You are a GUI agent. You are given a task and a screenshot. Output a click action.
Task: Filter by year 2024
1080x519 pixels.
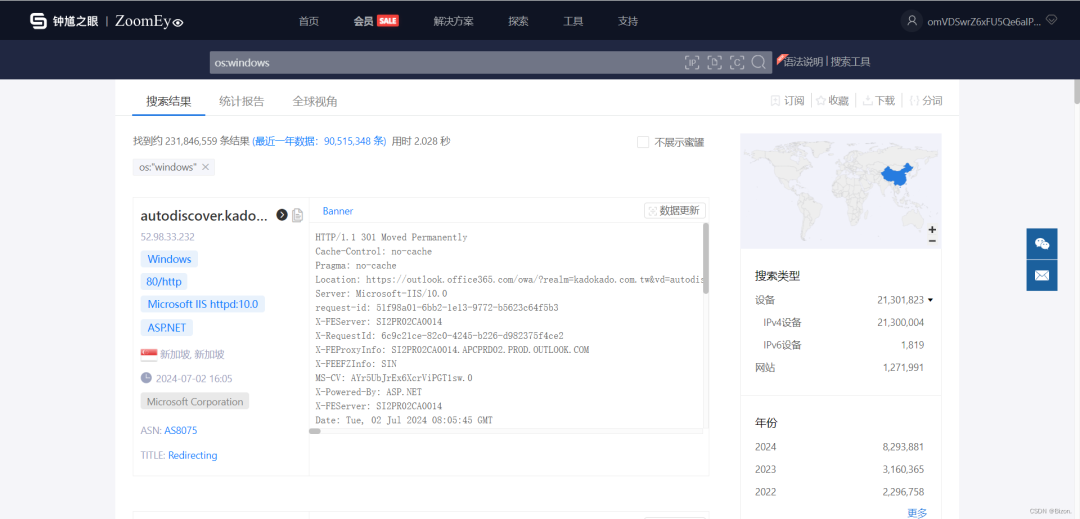click(839, 447)
